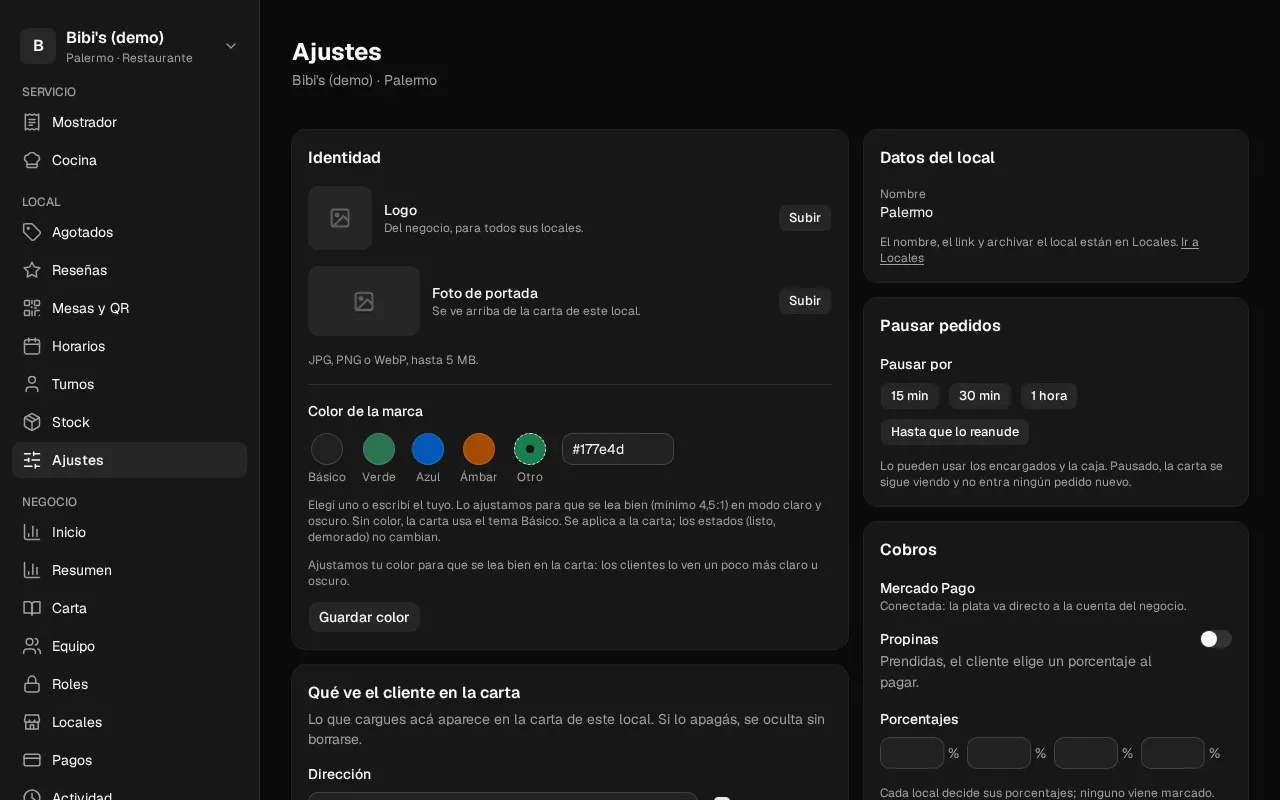
Task: Click the Reseñas star icon
Action: point(32,270)
